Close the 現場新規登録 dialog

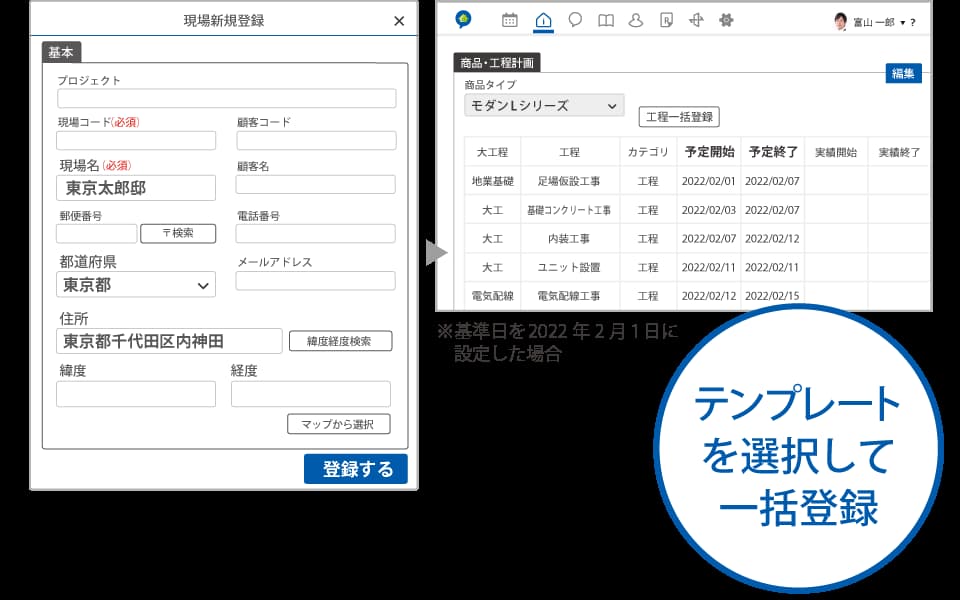coord(399,21)
